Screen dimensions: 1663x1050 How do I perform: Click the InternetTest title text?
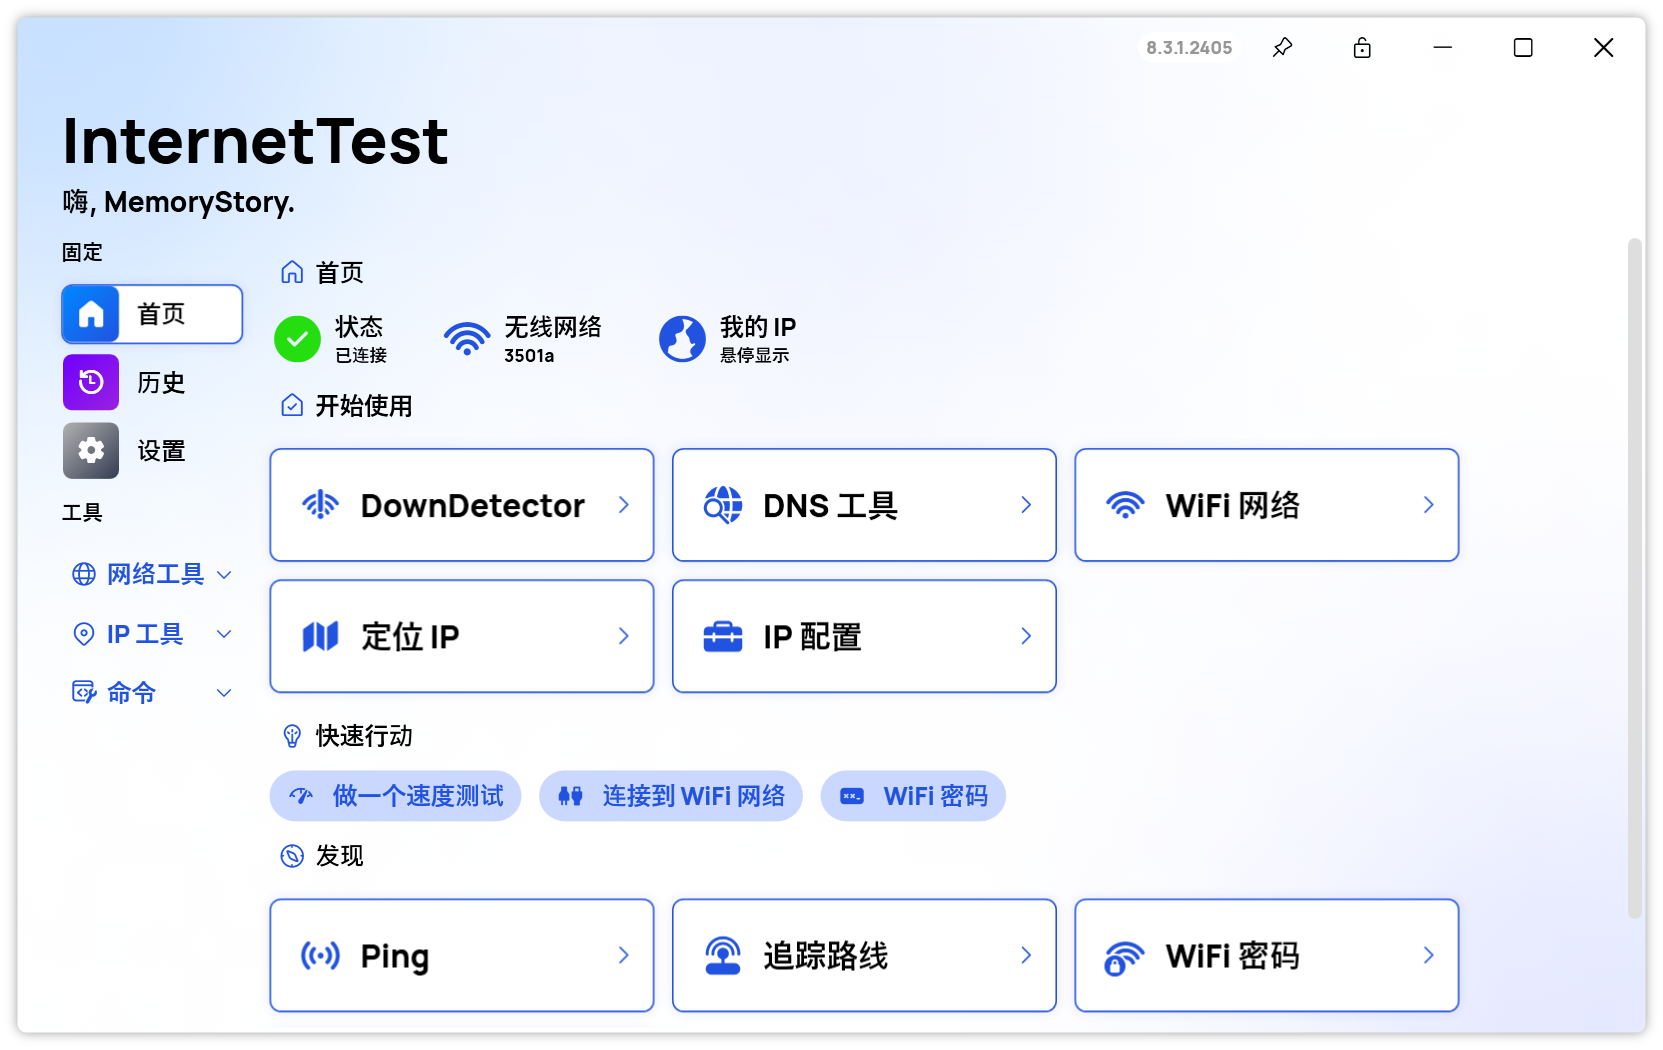[x=255, y=141]
